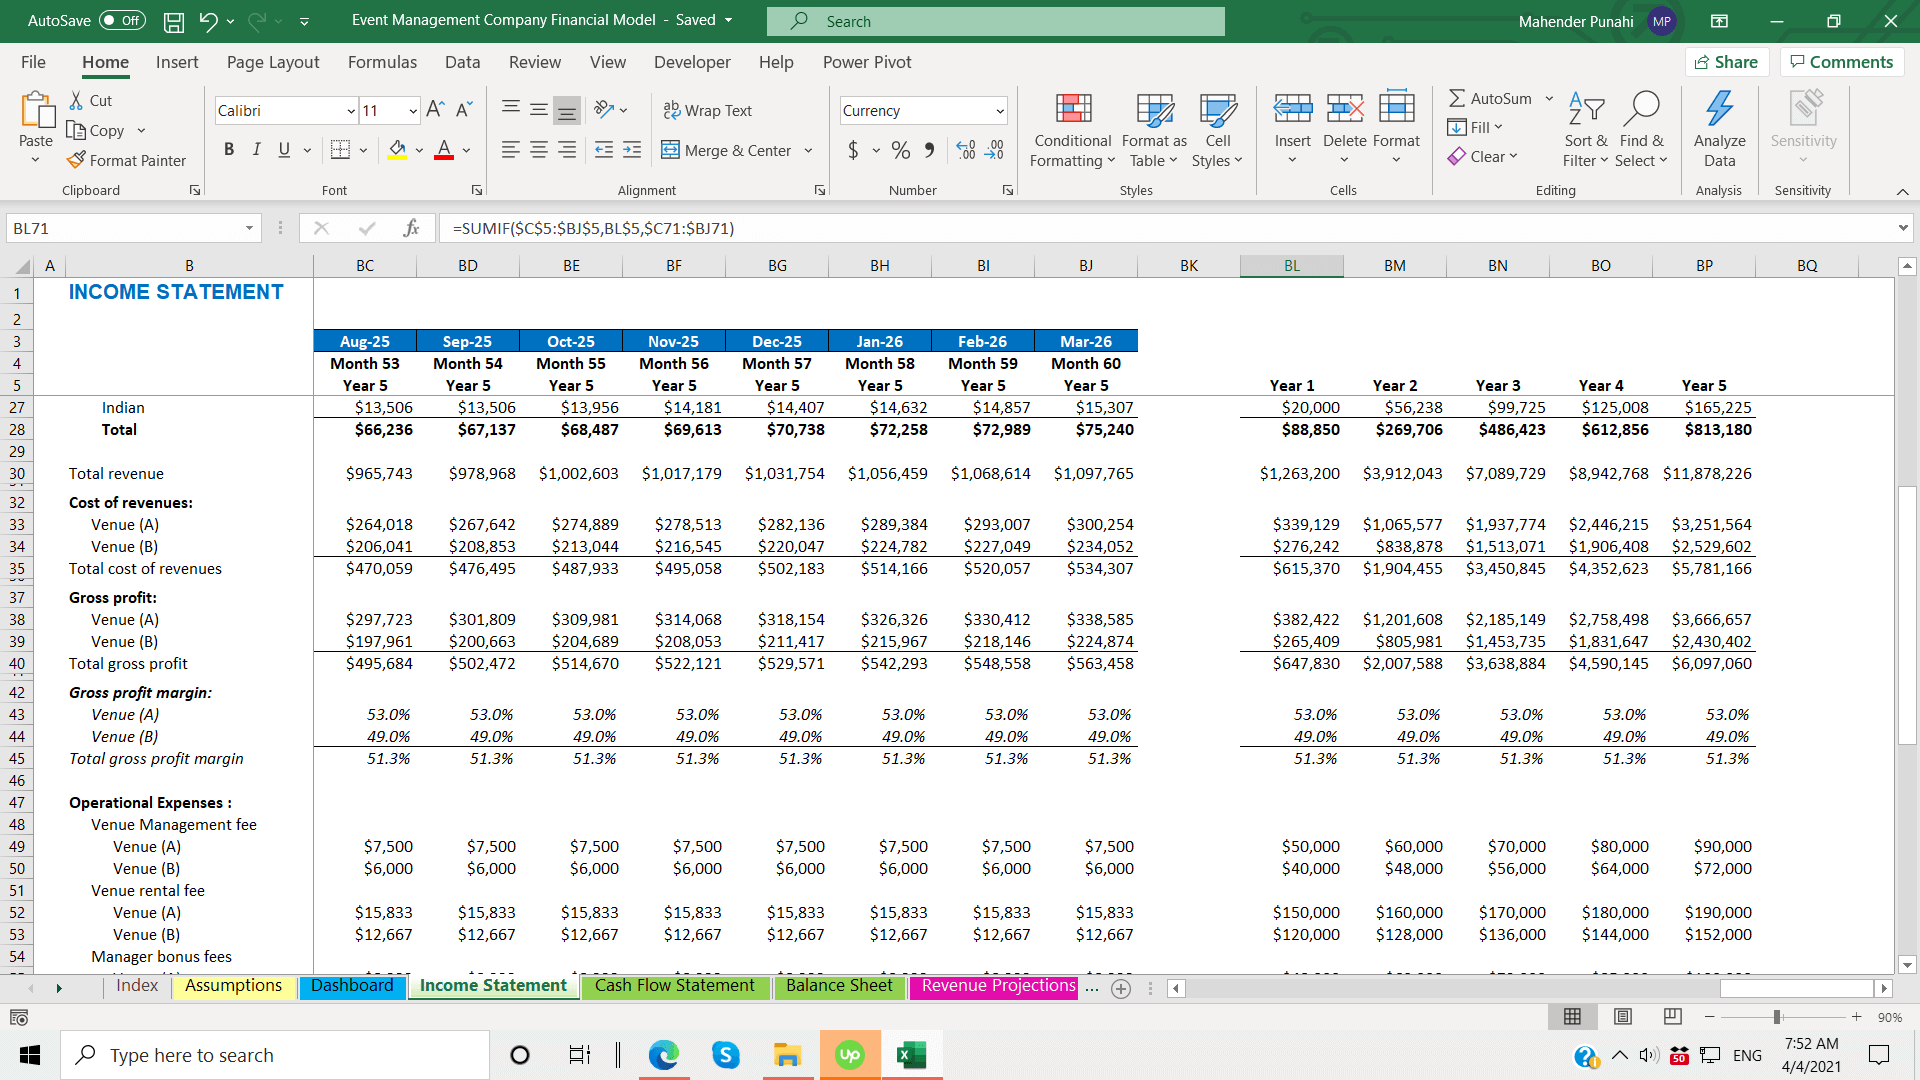This screenshot has height=1080, width=1920.
Task: Click the zoom slider handle
Action: coord(1777,1017)
